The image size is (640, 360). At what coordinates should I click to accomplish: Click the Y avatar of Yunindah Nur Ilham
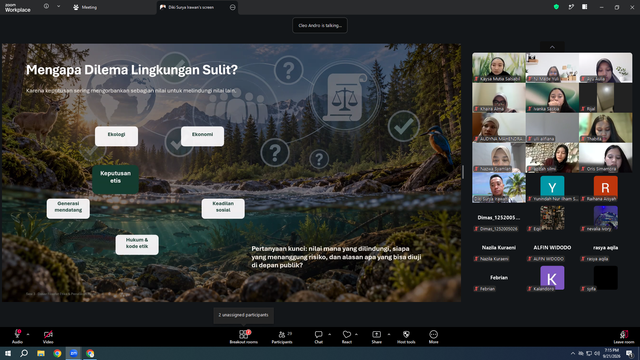552,186
